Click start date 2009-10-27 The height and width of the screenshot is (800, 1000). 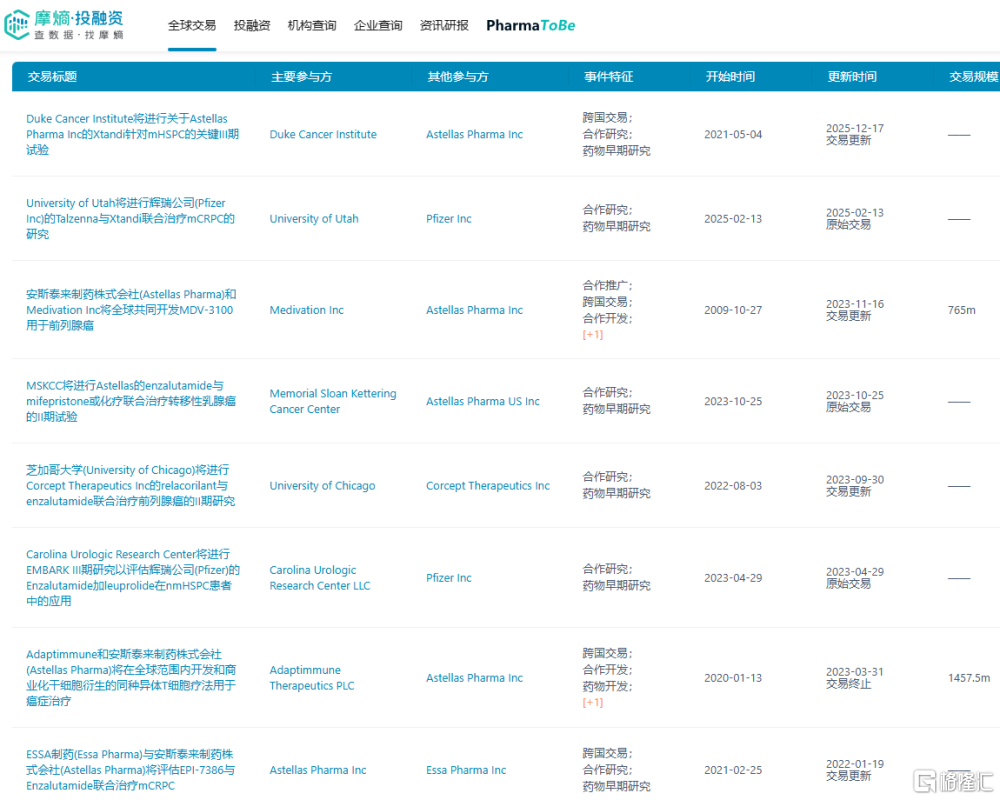point(733,310)
